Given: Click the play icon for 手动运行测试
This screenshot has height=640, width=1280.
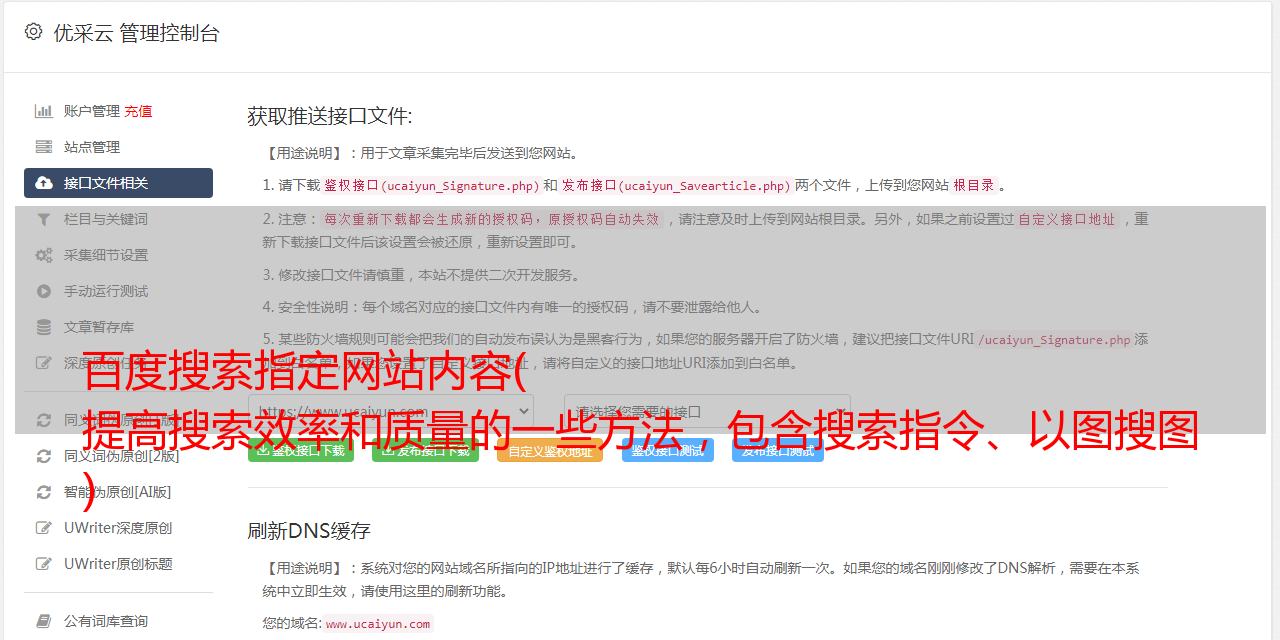Looking at the screenshot, I should (x=44, y=291).
